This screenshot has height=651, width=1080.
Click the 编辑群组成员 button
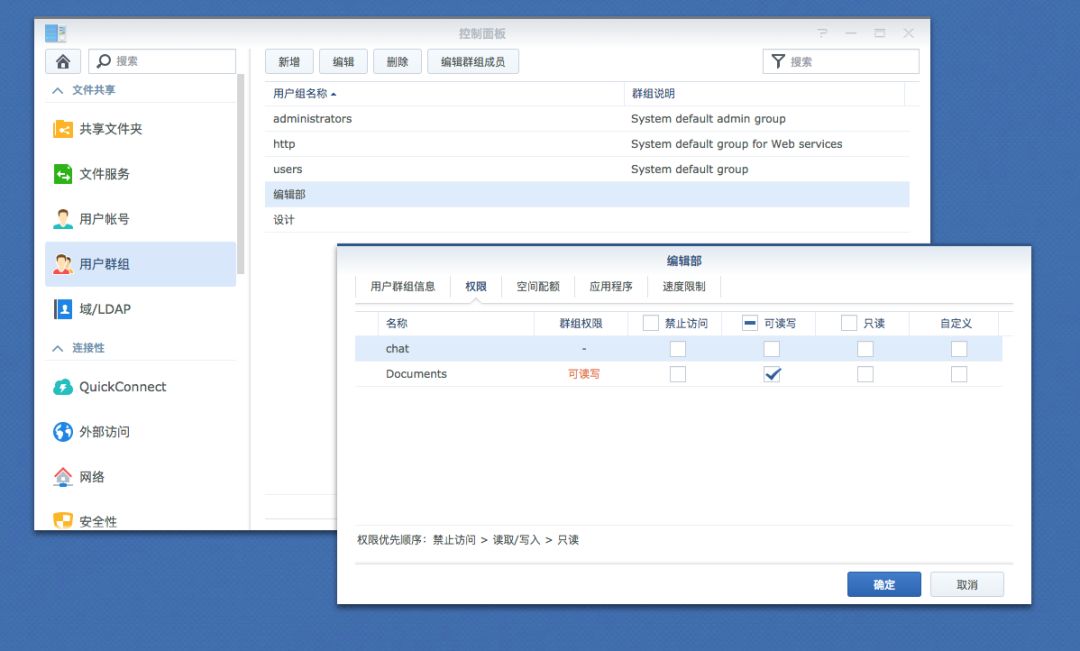(472, 61)
